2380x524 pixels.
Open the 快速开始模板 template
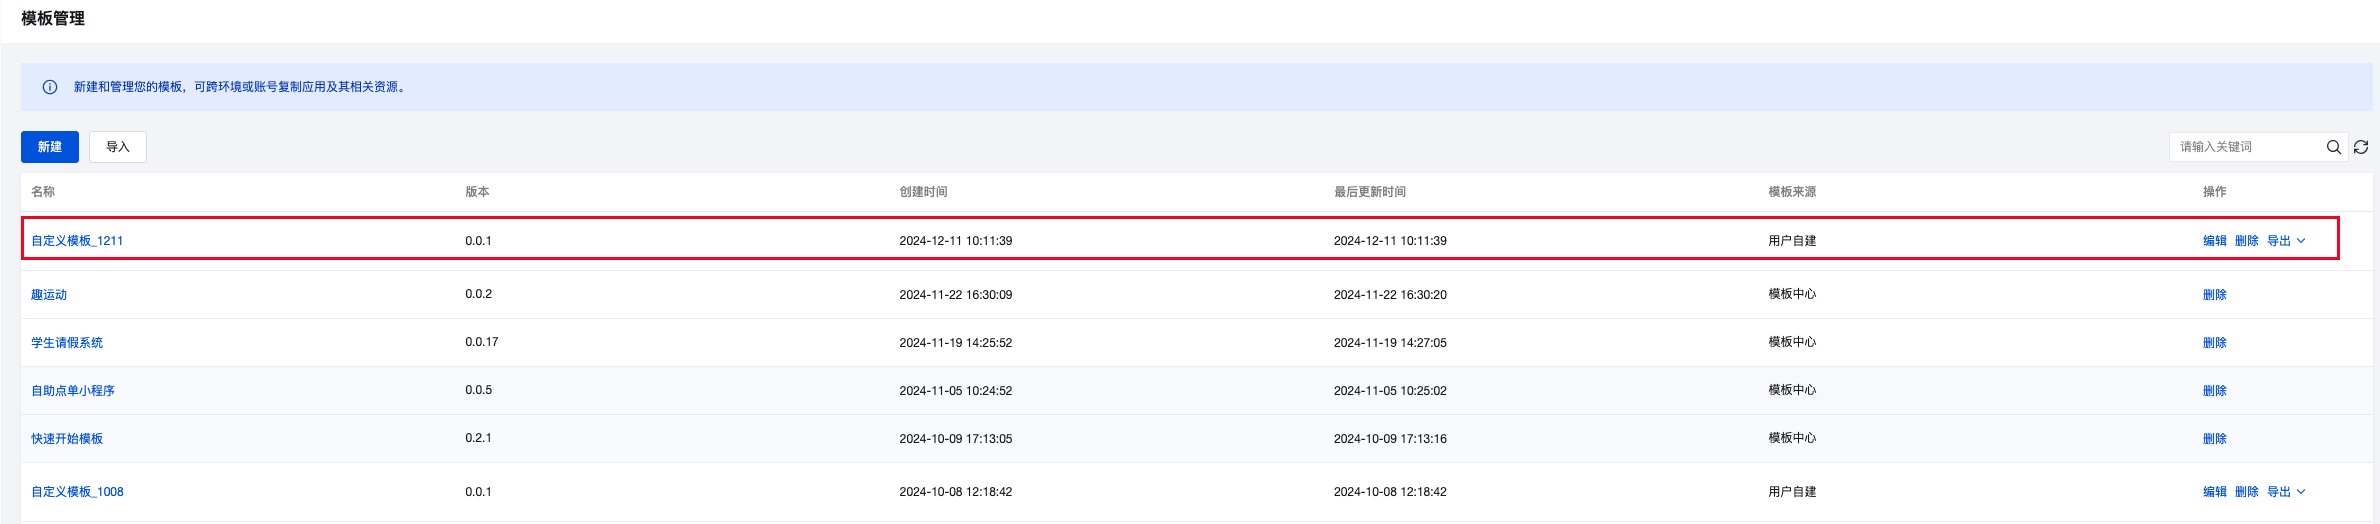[67, 439]
